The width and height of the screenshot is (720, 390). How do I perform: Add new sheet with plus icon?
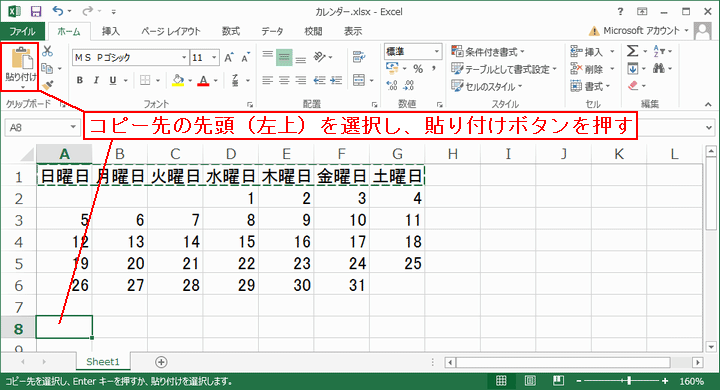[x=161, y=362]
